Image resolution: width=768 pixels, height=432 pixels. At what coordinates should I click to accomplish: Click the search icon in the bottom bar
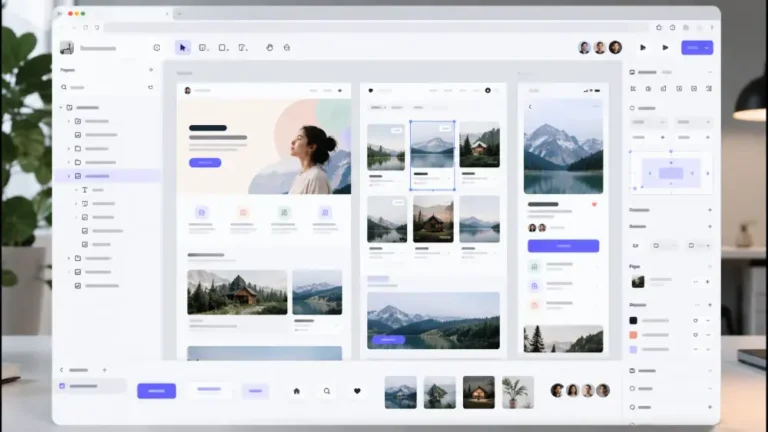327,391
